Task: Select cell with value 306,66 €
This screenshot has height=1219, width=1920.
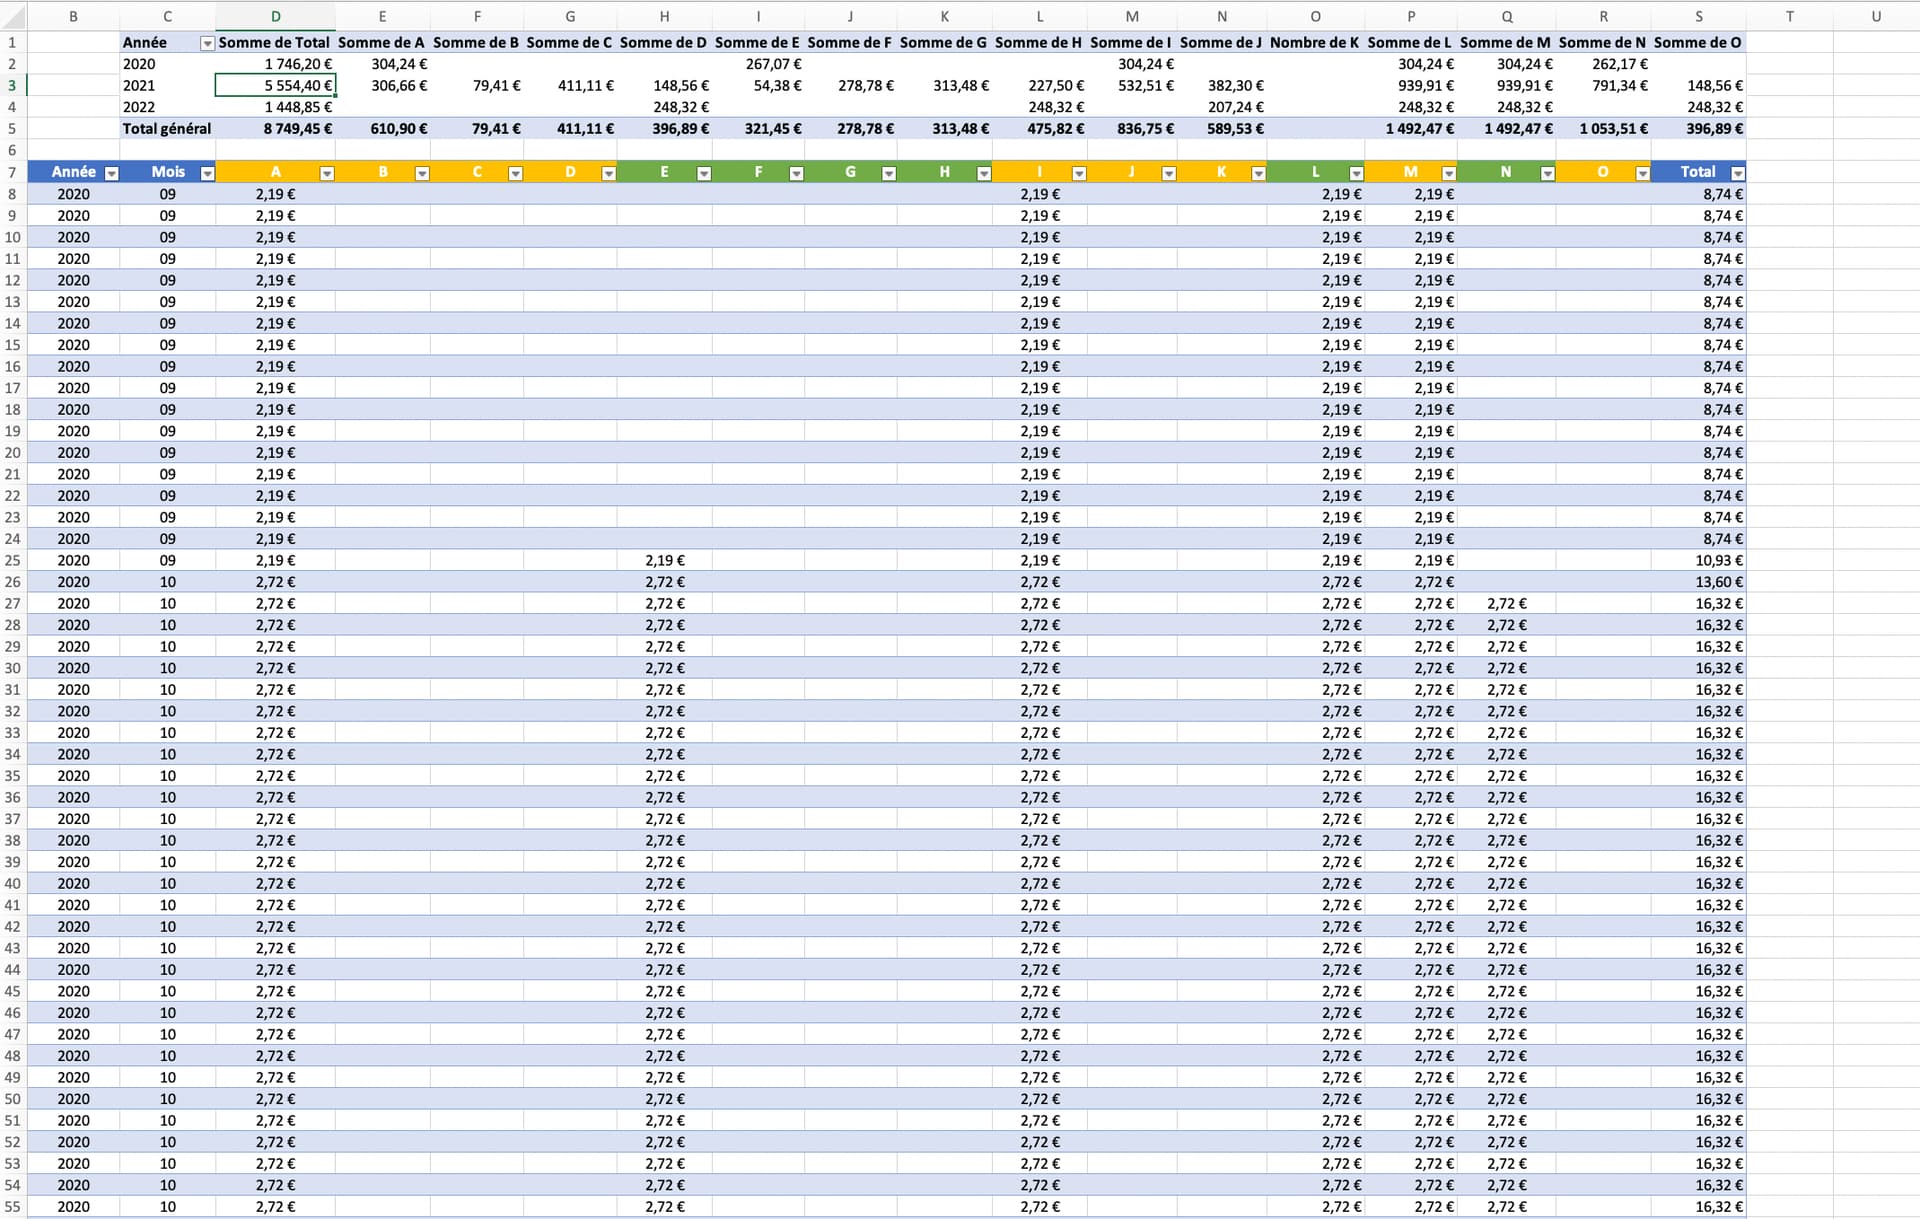Action: coord(382,86)
